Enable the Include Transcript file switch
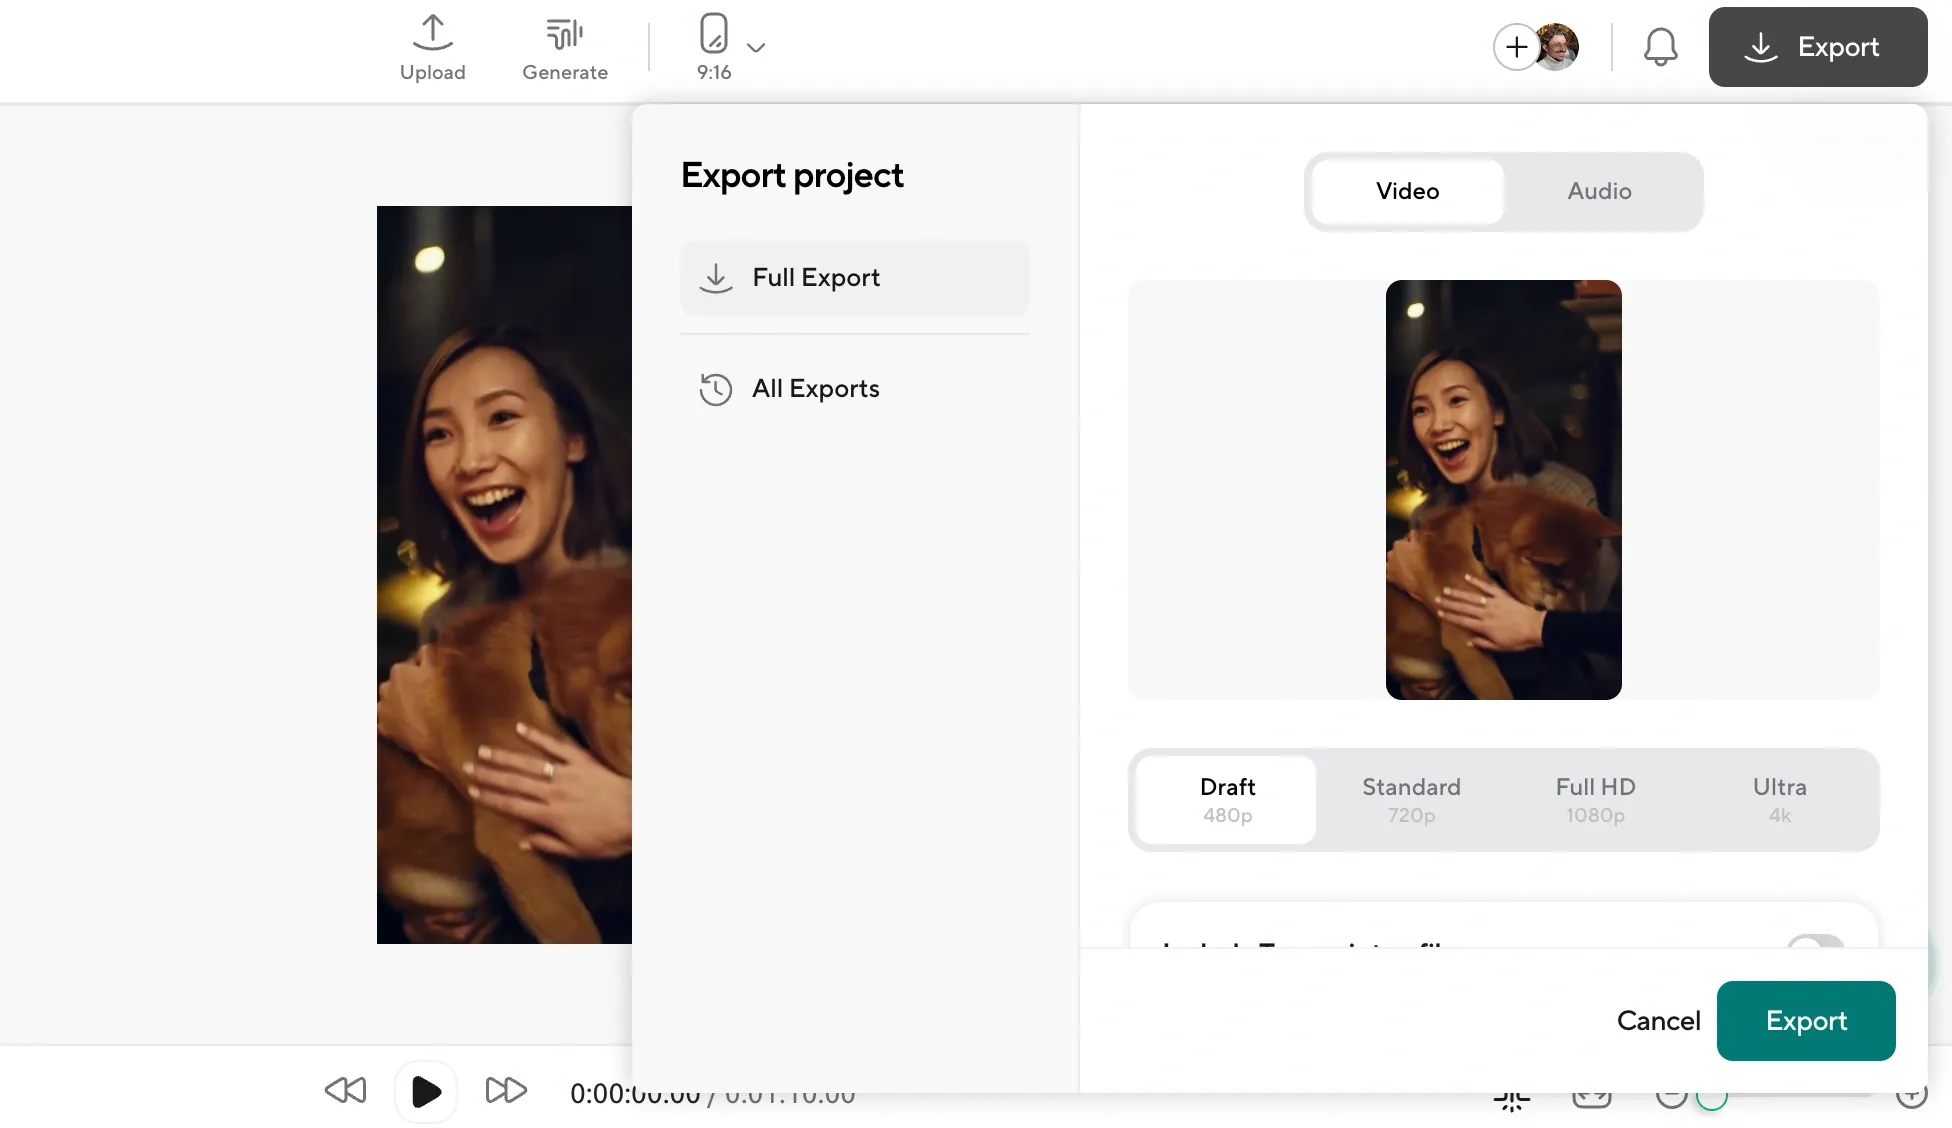Screen dimensions: 1952x1128 click(1813, 948)
